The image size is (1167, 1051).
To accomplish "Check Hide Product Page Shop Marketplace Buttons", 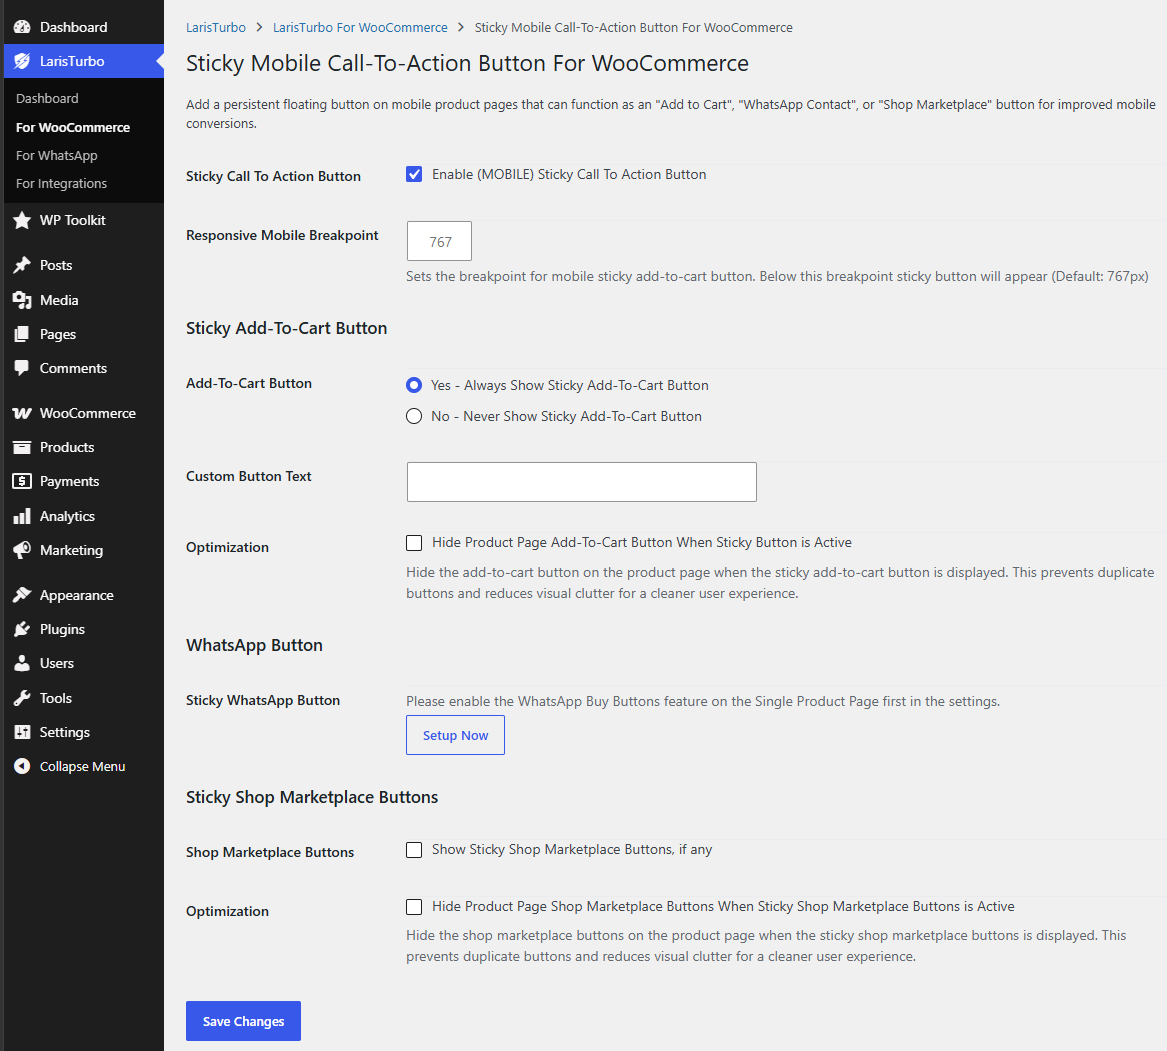I will coord(414,907).
